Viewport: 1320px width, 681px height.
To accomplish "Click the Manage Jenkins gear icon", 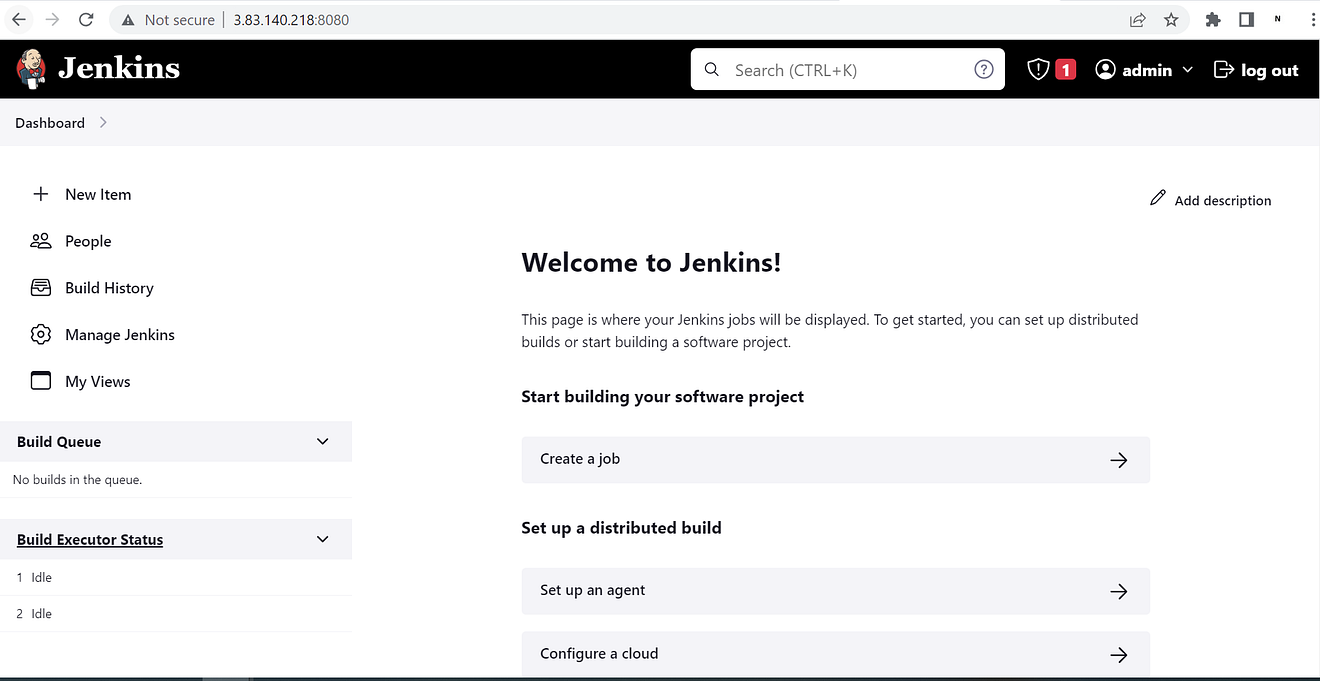I will click(41, 334).
